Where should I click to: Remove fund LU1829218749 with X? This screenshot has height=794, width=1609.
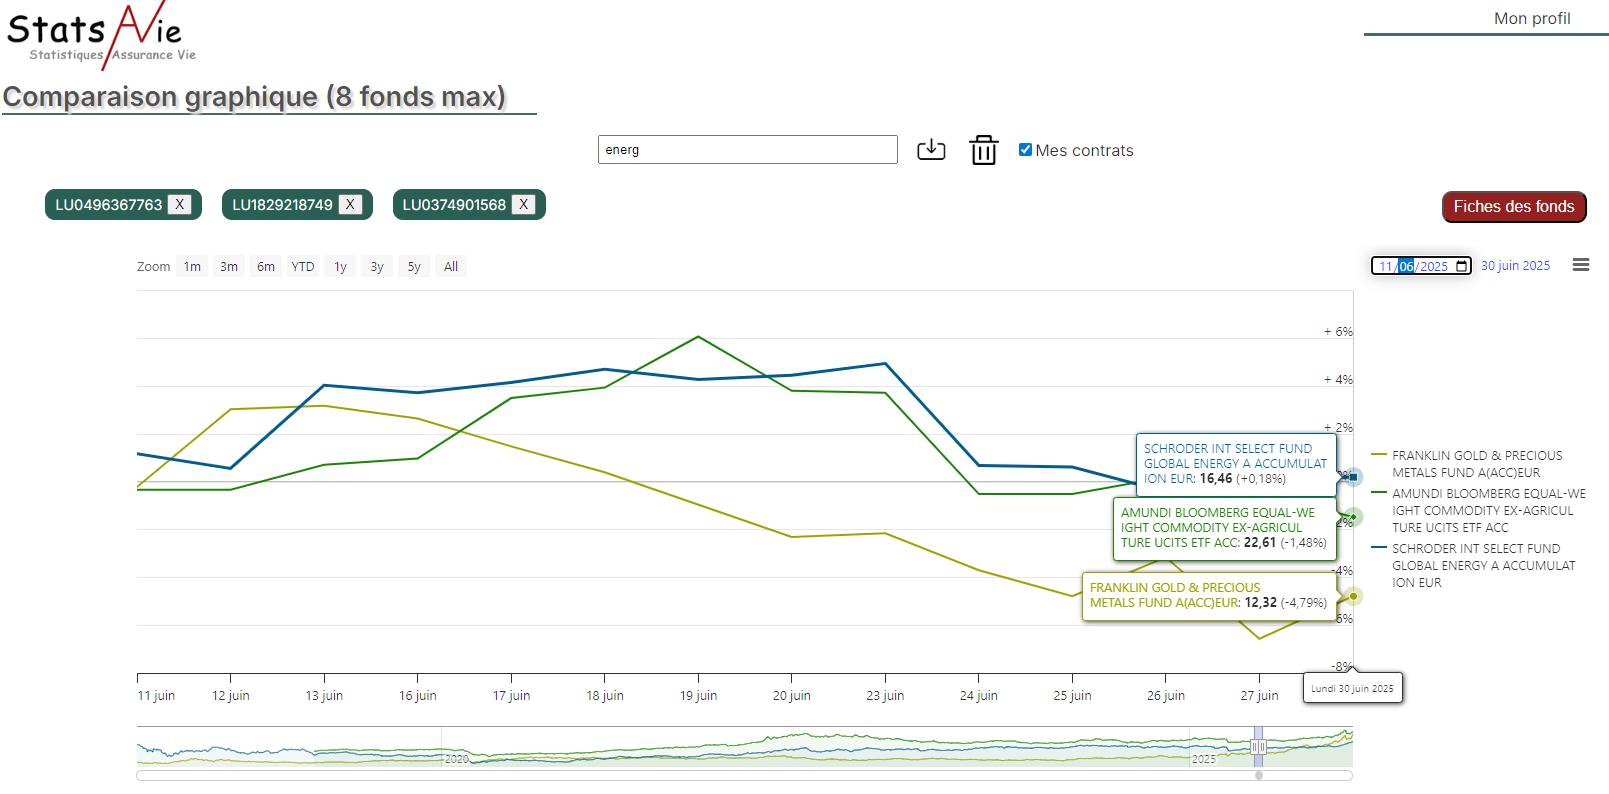point(350,205)
